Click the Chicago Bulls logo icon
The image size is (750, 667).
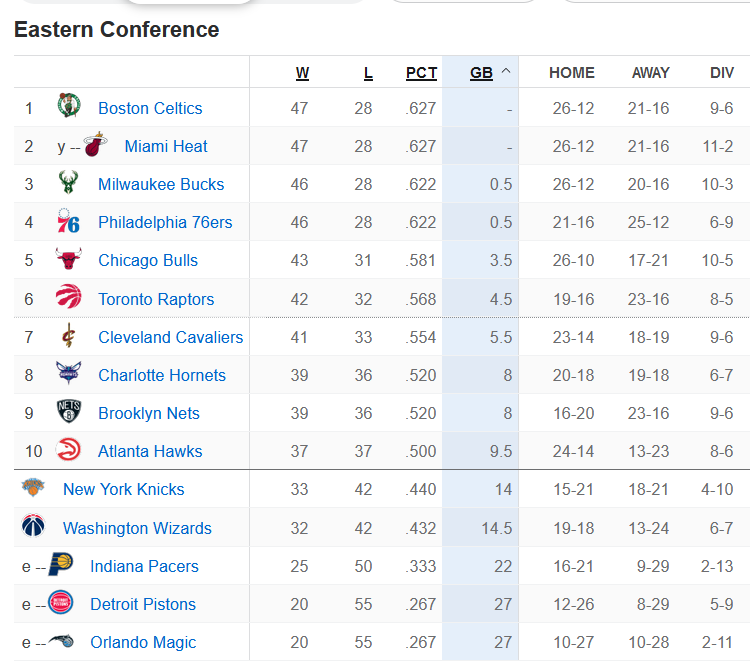pos(68,258)
